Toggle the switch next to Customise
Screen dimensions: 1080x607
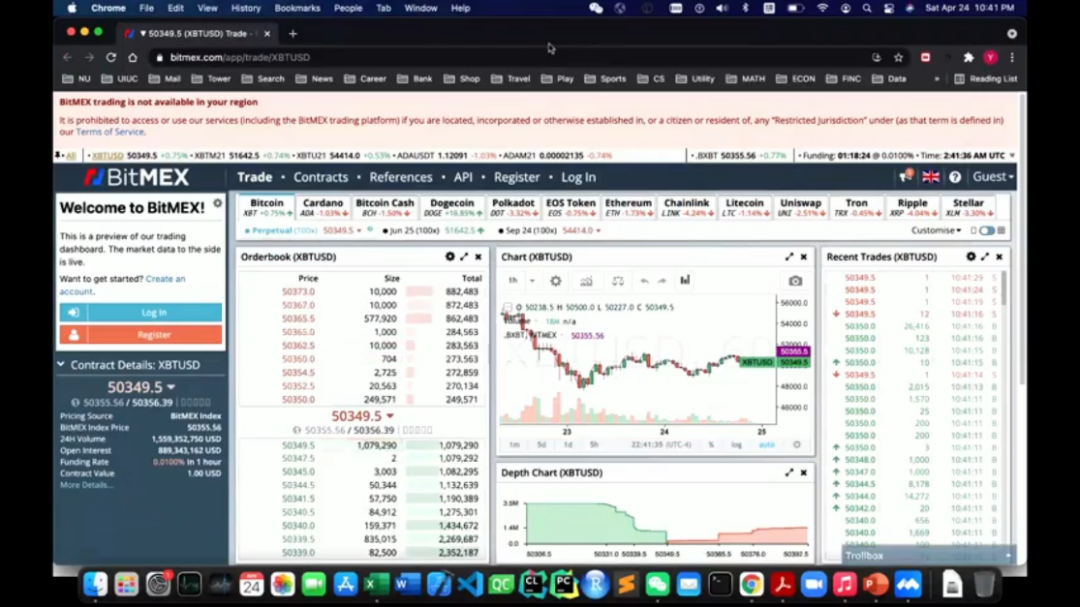click(987, 231)
